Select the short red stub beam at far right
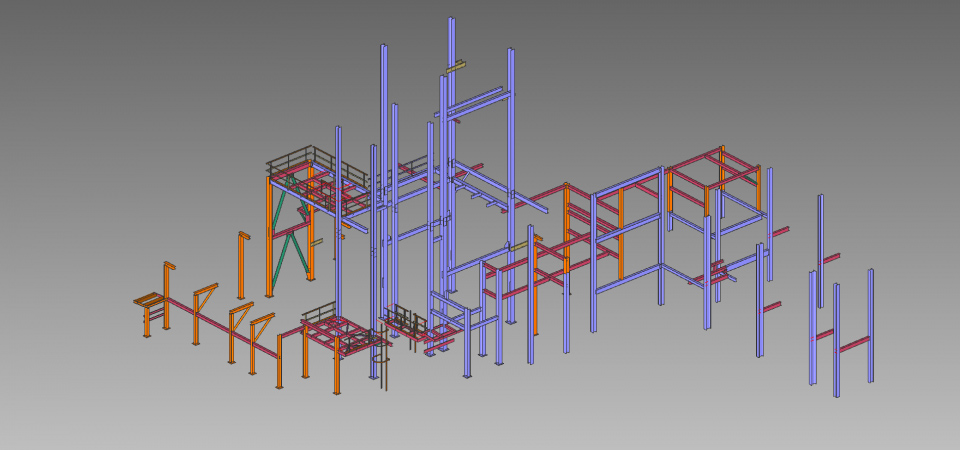Screen dimensions: 960x450 click(x=773, y=306)
